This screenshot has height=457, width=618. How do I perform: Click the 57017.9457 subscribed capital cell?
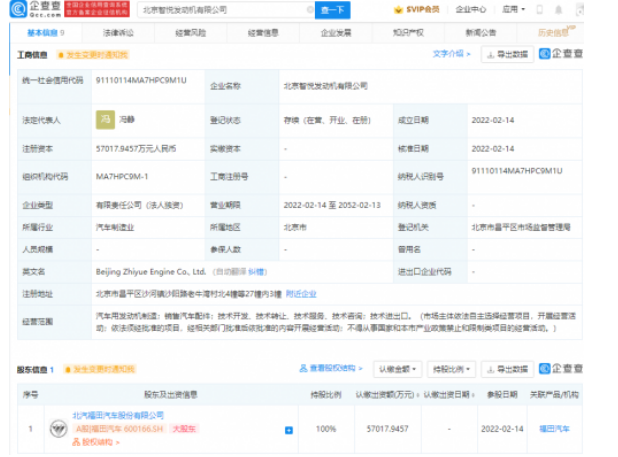coord(387,429)
